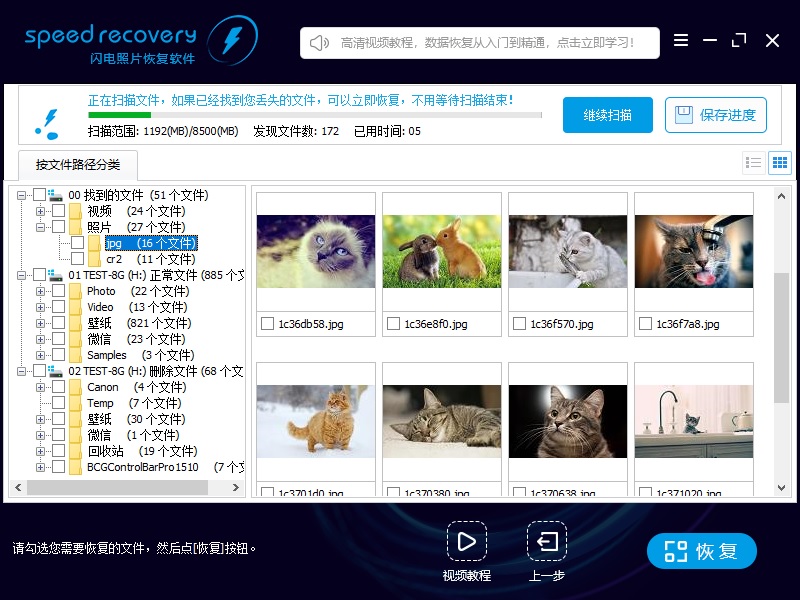Click the thumbnail panel scroll-down arrow
The height and width of the screenshot is (600, 800).
pos(781,488)
